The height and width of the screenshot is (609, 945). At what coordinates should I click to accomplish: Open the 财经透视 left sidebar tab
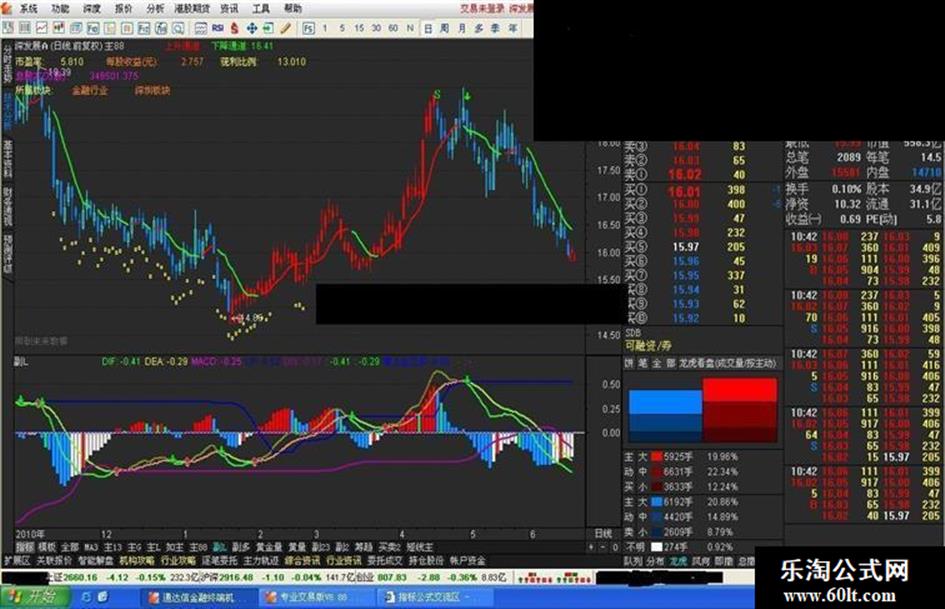[8, 206]
